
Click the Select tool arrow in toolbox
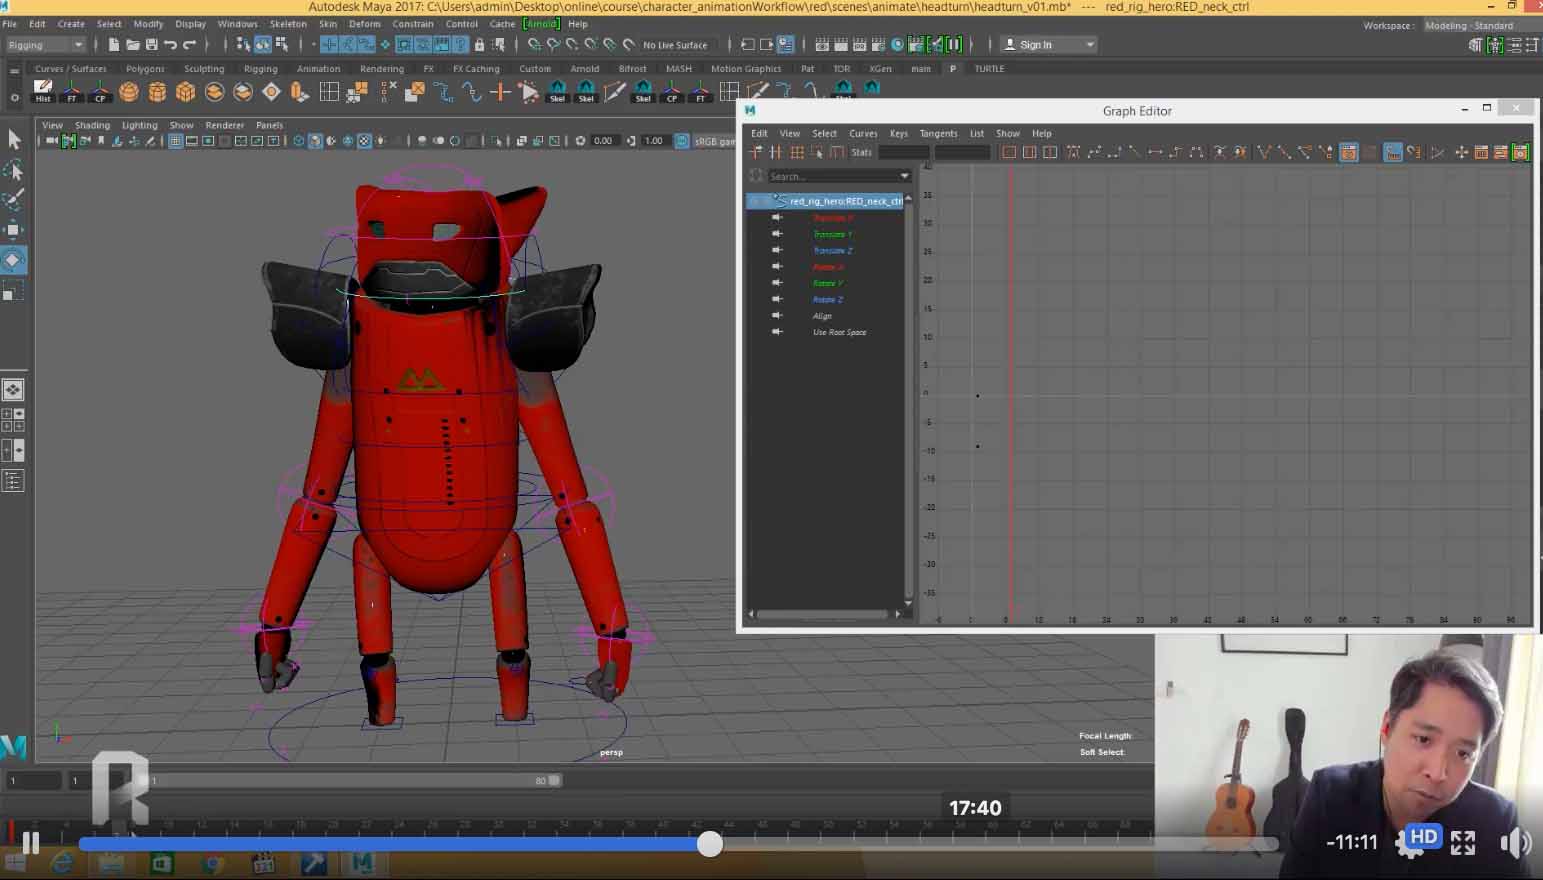point(14,140)
